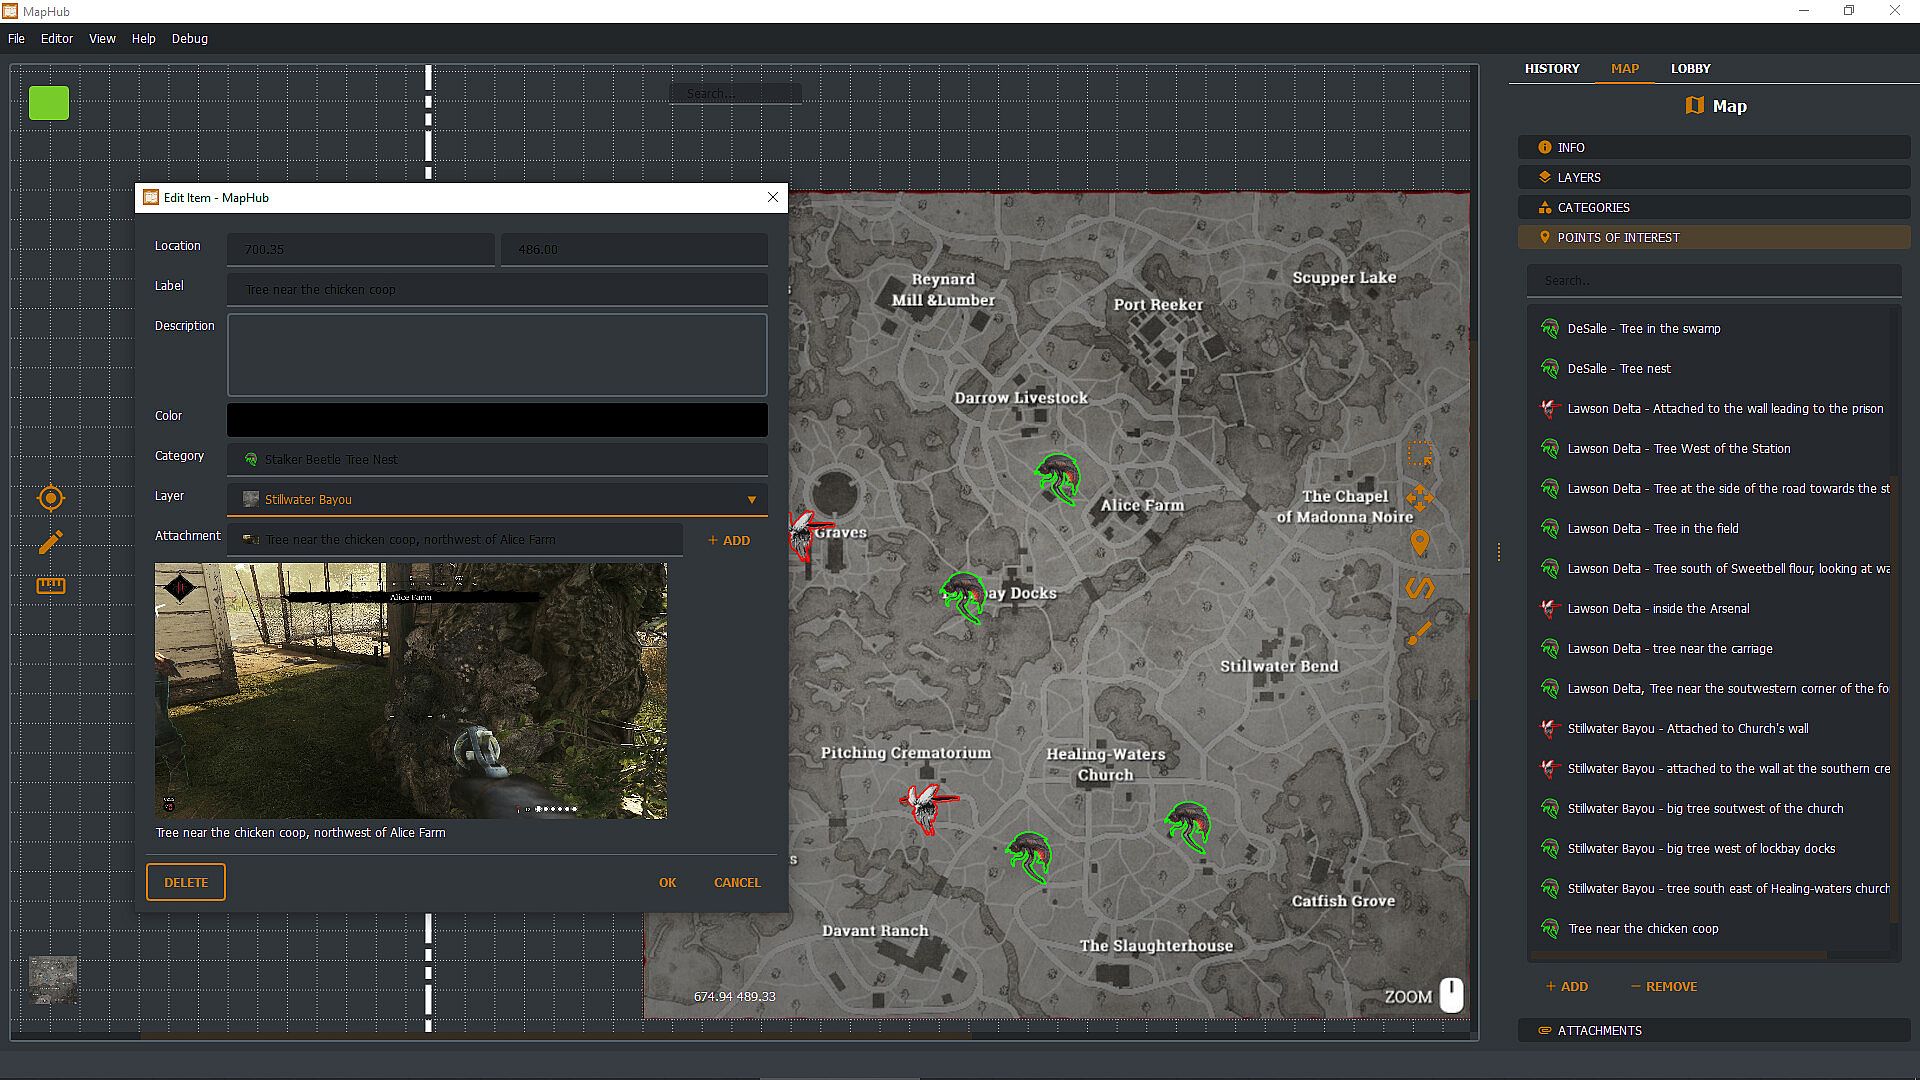Select 'Lawson Delta - inside the Arsenal' item
This screenshot has width=1920, height=1080.
[1658, 608]
